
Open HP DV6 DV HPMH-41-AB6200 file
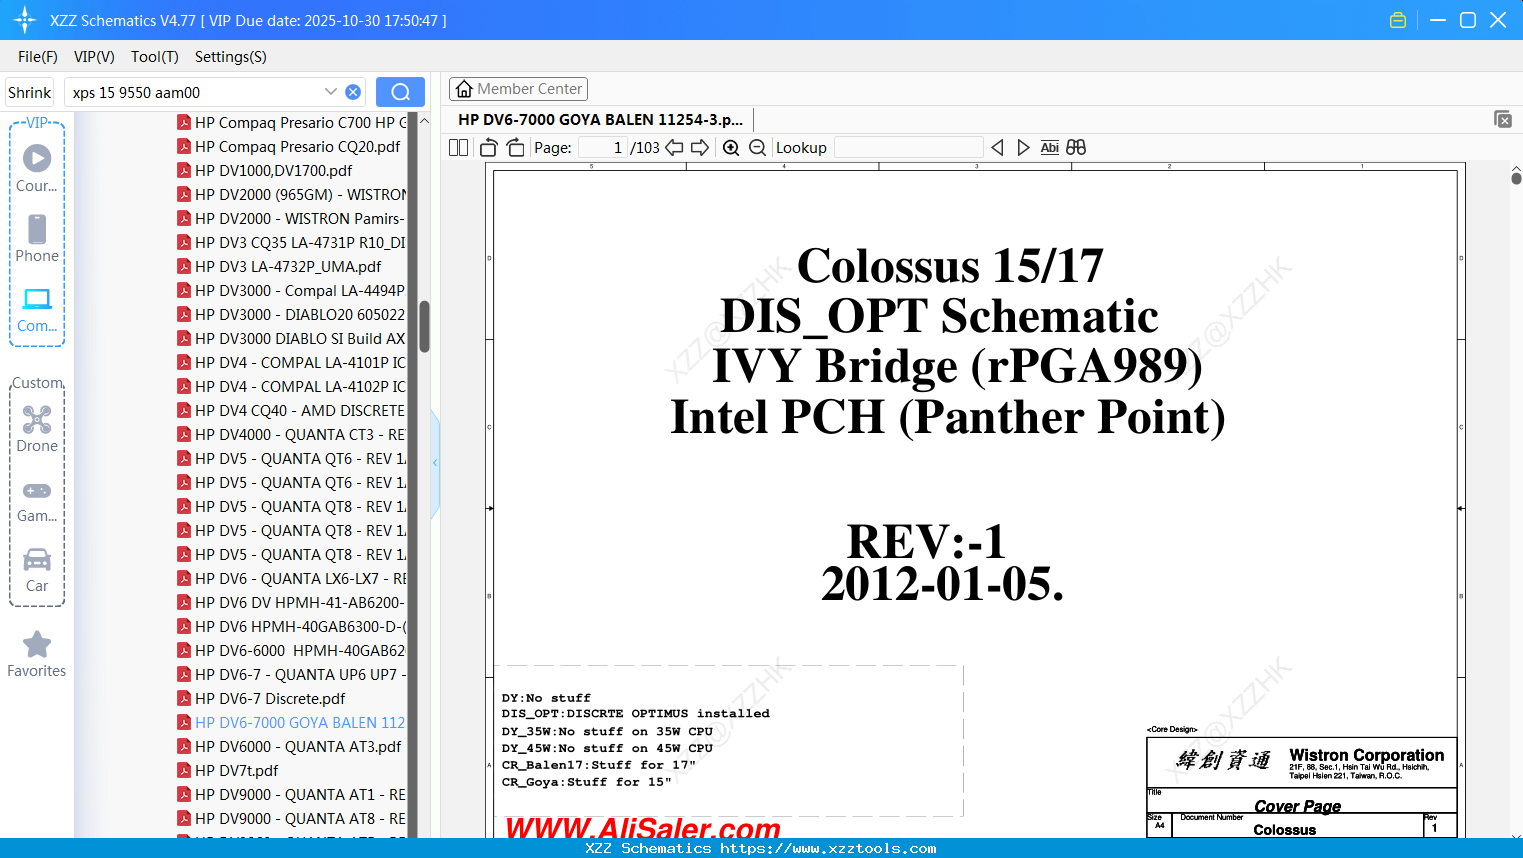[292, 602]
